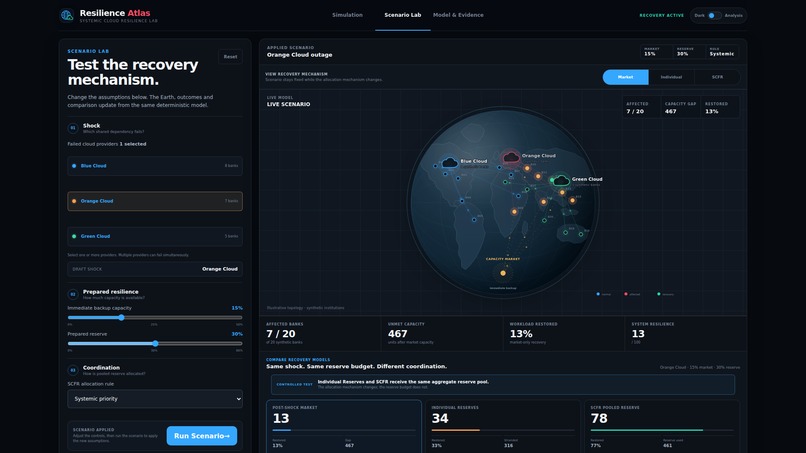The width and height of the screenshot is (806, 453).
Task: Click the '30%' prepared reserve value label
Action: click(236, 334)
